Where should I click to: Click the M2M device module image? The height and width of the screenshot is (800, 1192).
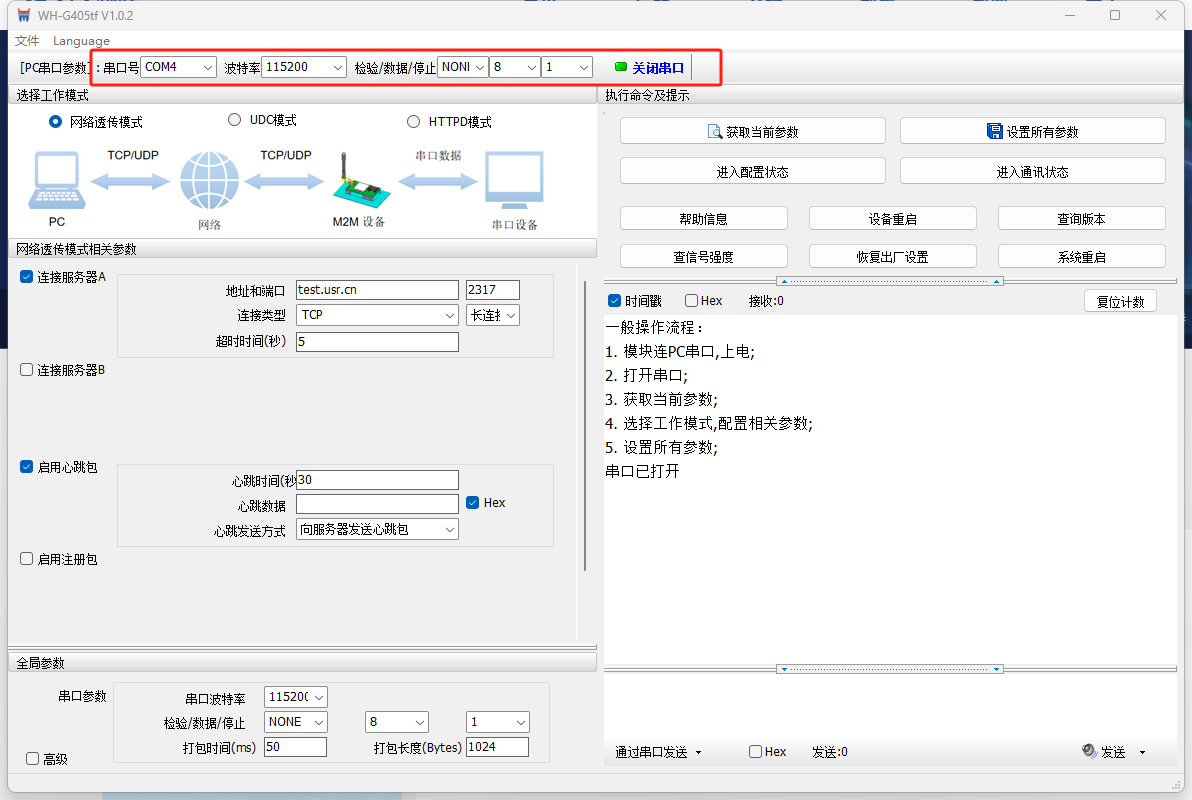tap(357, 183)
